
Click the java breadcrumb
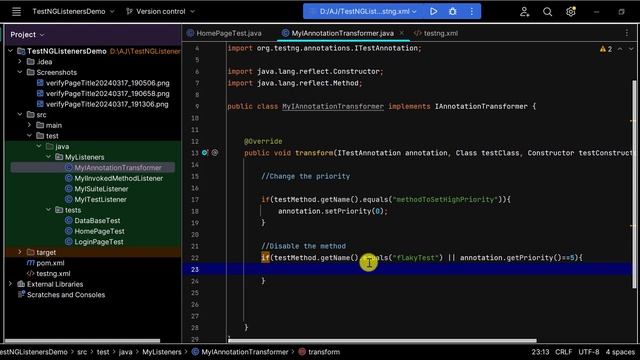125,352
